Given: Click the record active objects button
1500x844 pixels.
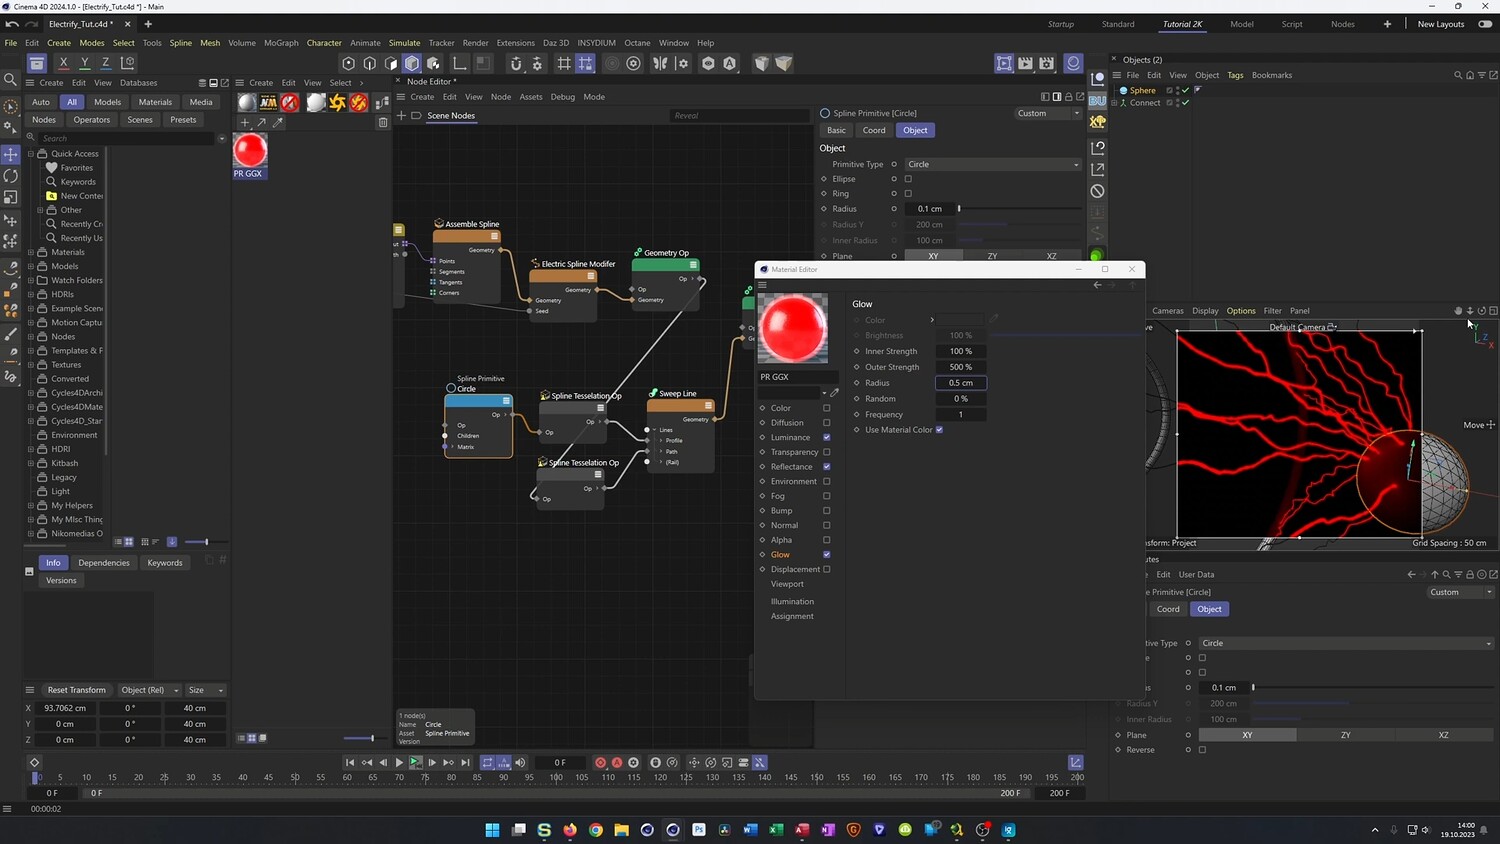Looking at the screenshot, I should [x=600, y=762].
